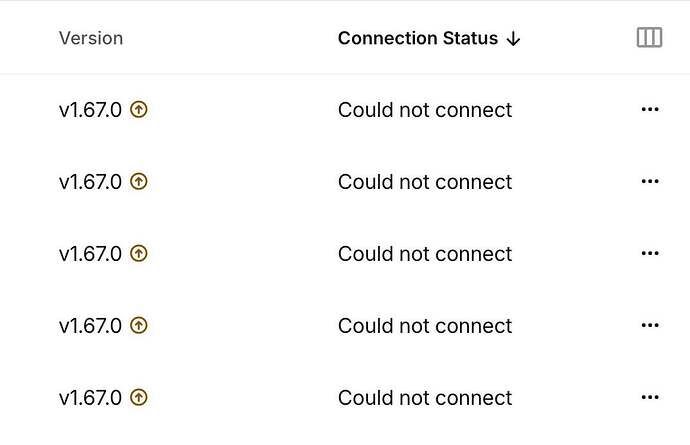
Task: Select v1.67.0 text in fourth row
Action: (x=90, y=326)
